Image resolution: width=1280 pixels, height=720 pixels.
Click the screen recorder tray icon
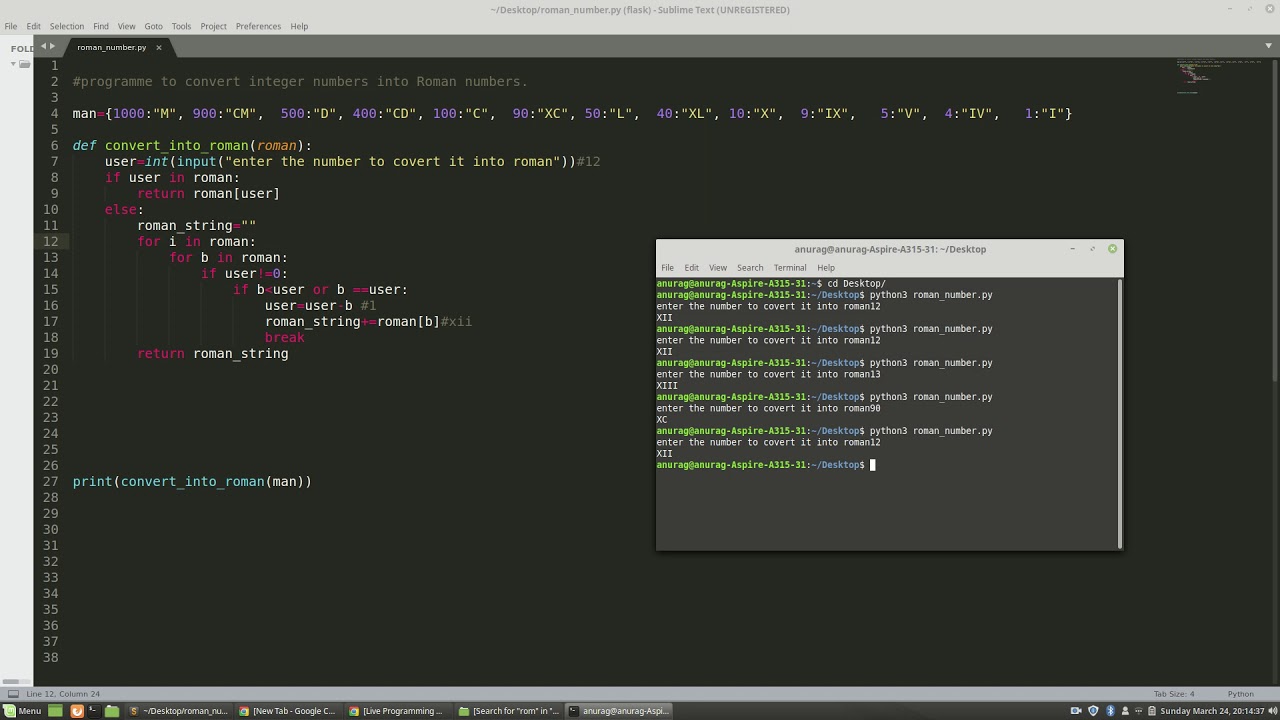(1076, 711)
